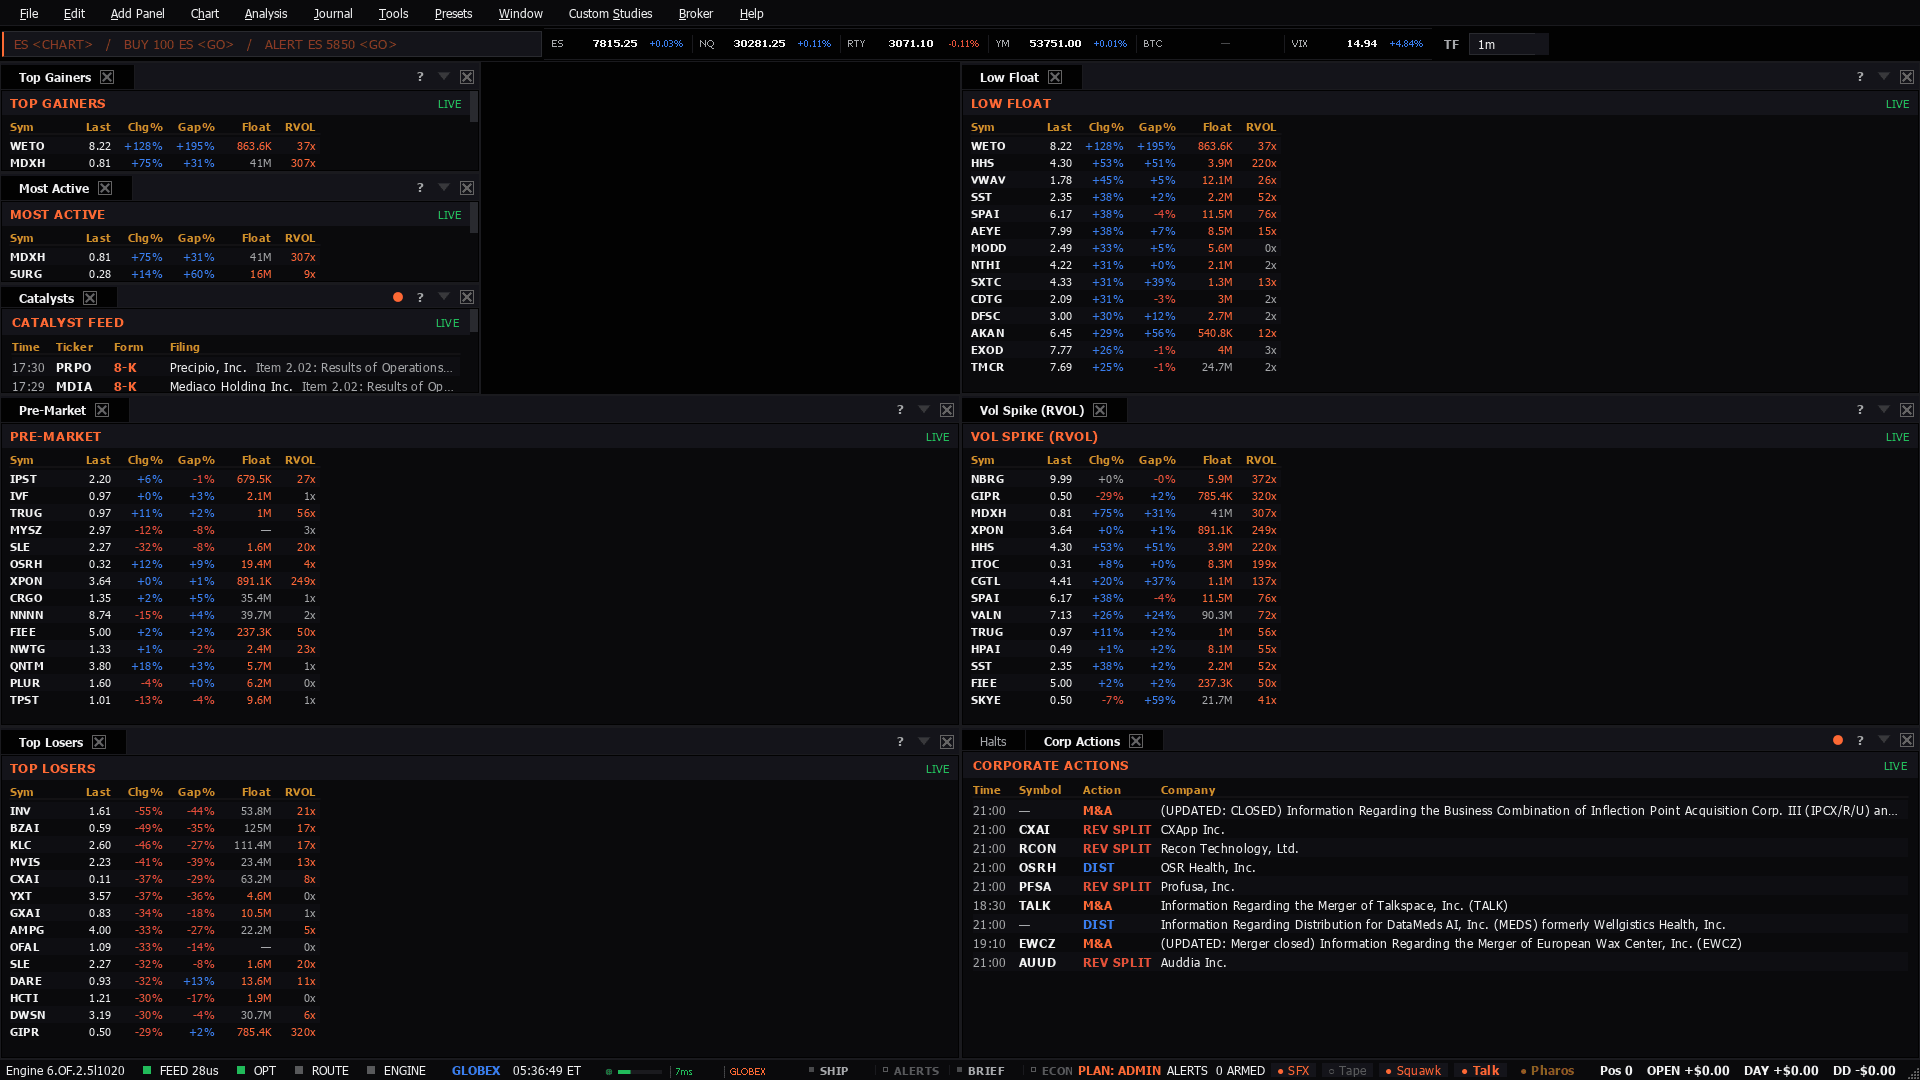
Task: Open the Top Gainers panel options arrow
Action: coord(444,77)
